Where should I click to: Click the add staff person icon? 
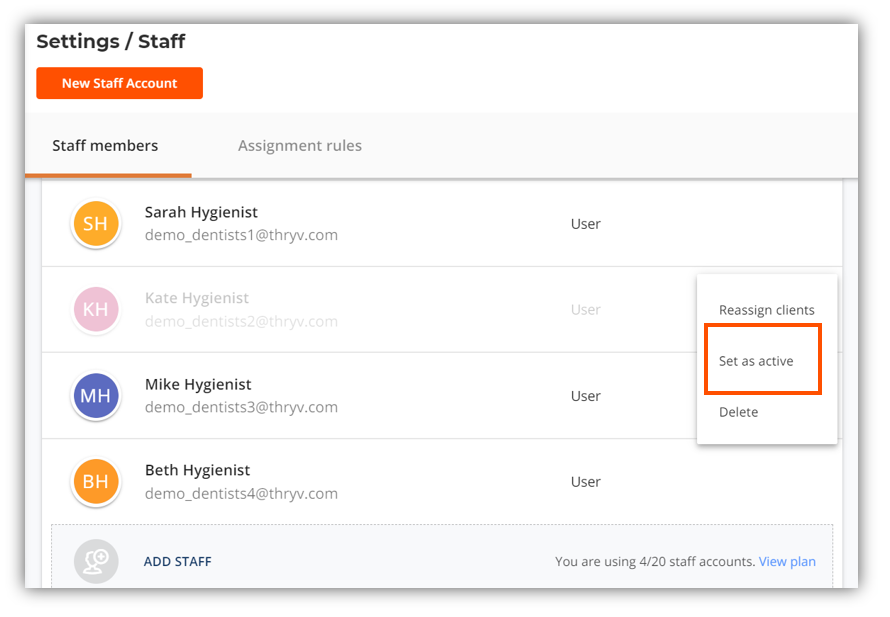(96, 562)
